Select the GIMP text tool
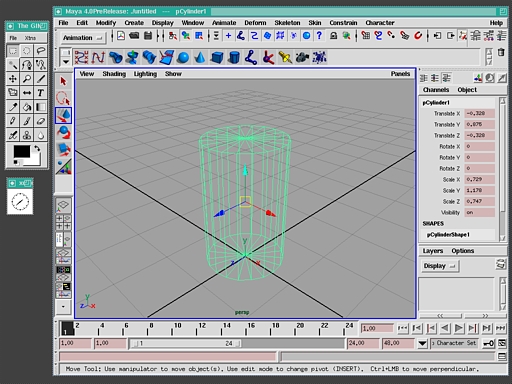The image size is (512, 384). 41,93
